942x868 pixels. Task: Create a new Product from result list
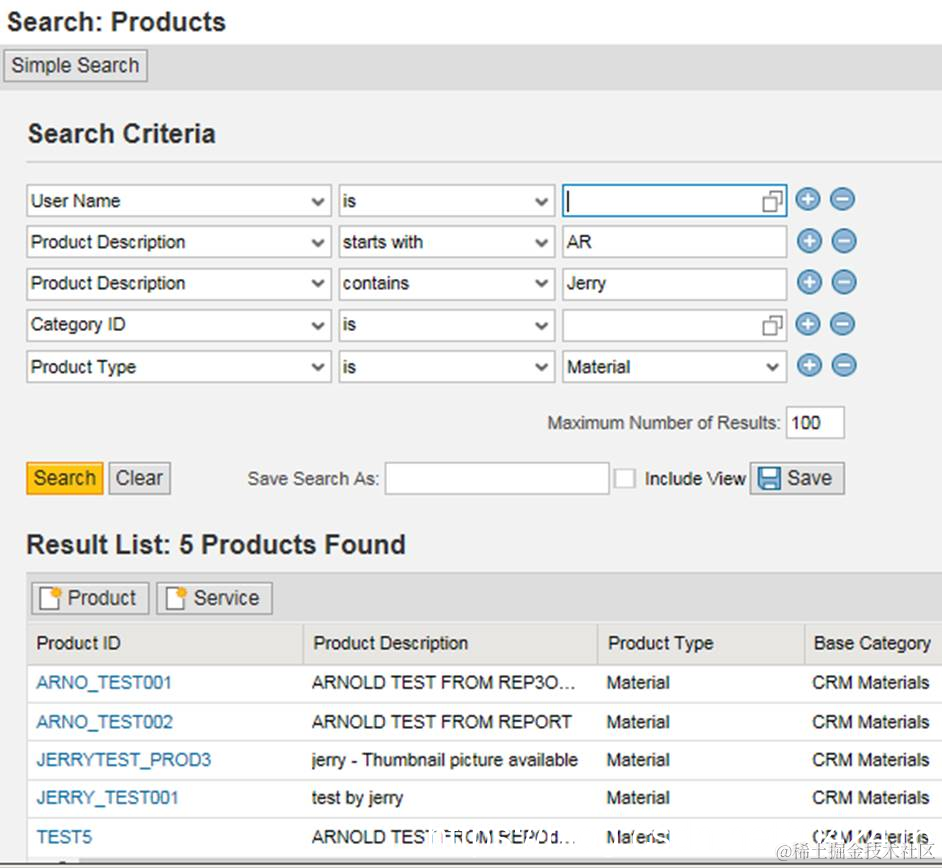click(90, 598)
